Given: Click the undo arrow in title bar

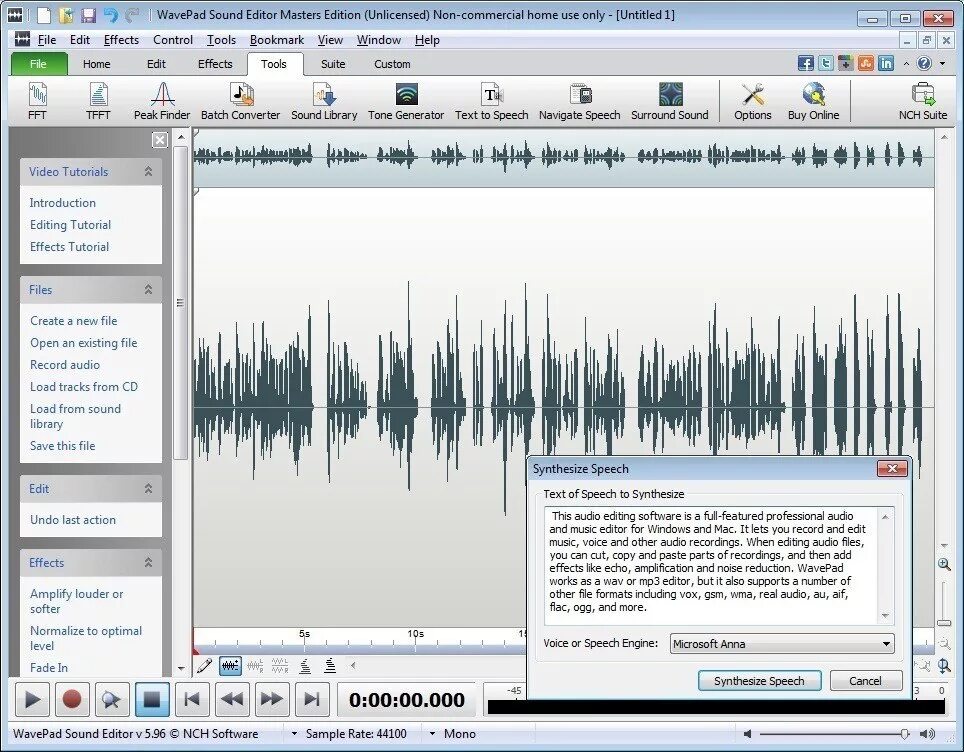Looking at the screenshot, I should [111, 15].
